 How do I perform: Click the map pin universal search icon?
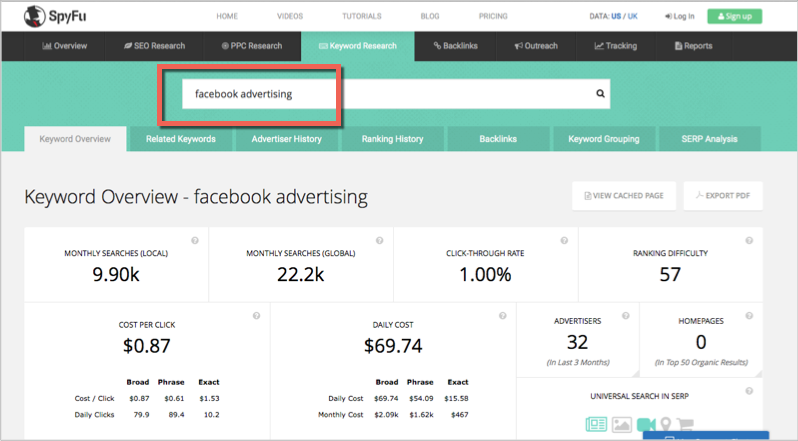(666, 424)
